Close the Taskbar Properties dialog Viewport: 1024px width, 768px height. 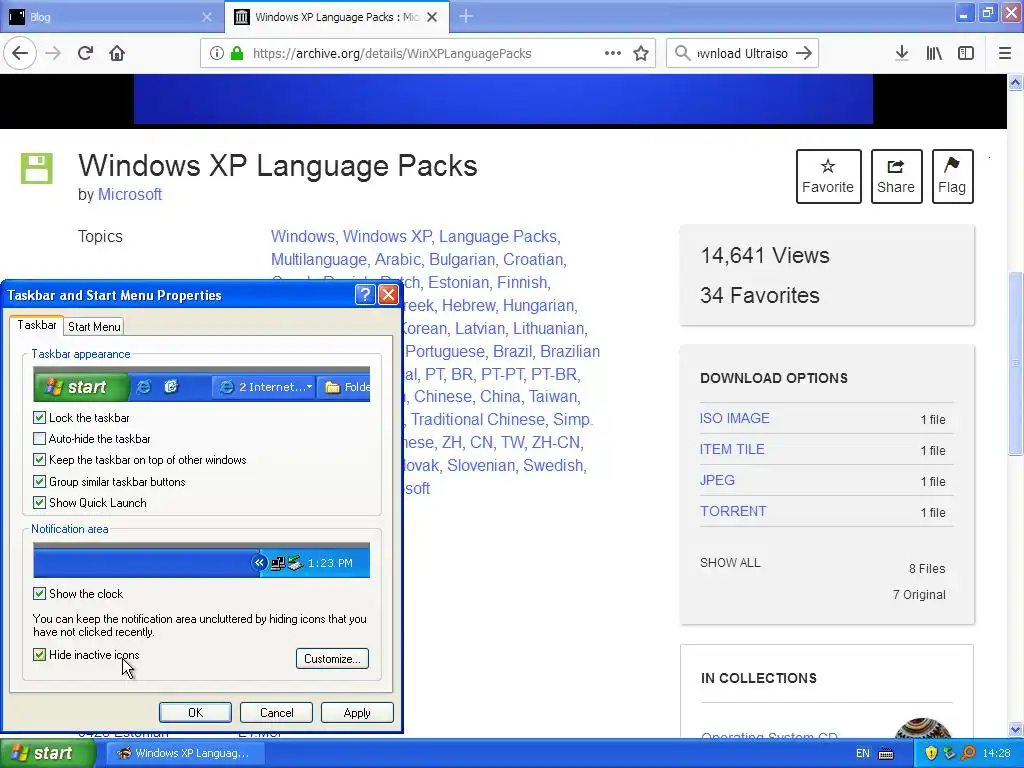coord(389,295)
